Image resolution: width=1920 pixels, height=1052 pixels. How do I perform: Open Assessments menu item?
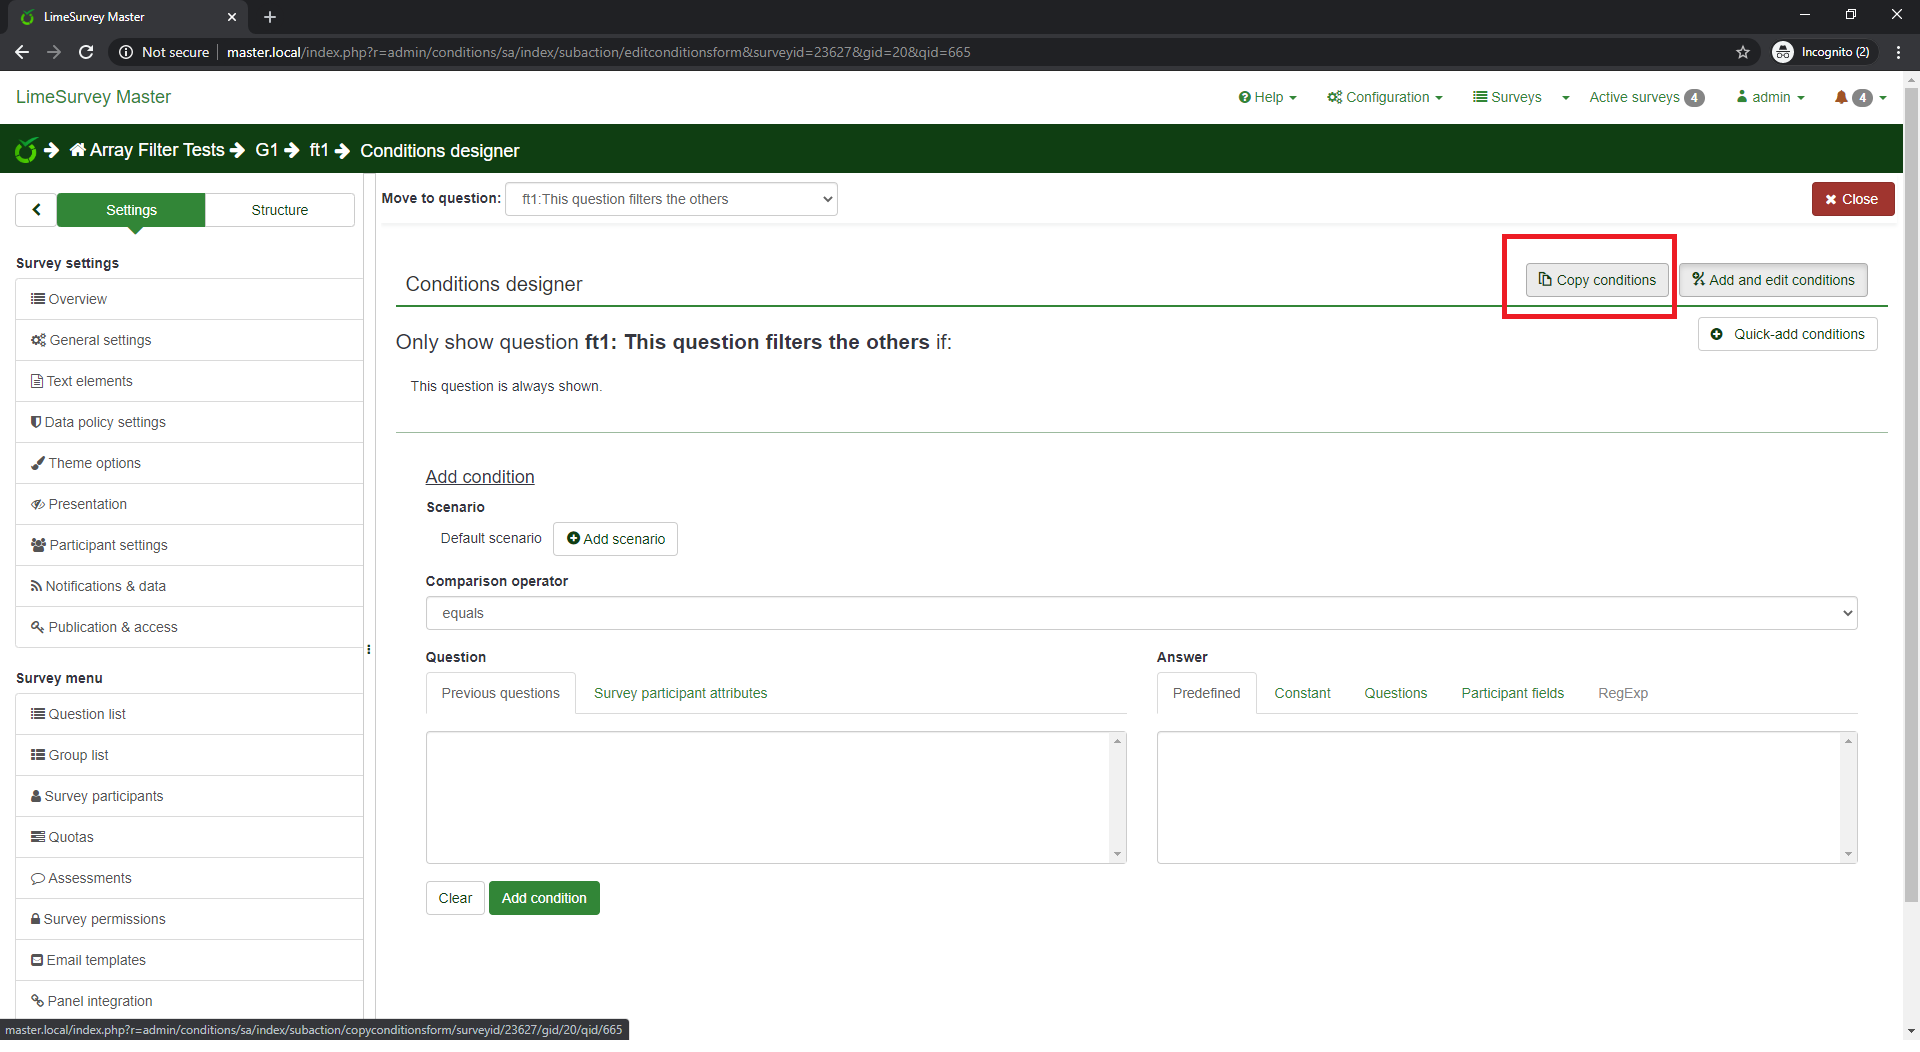189,878
